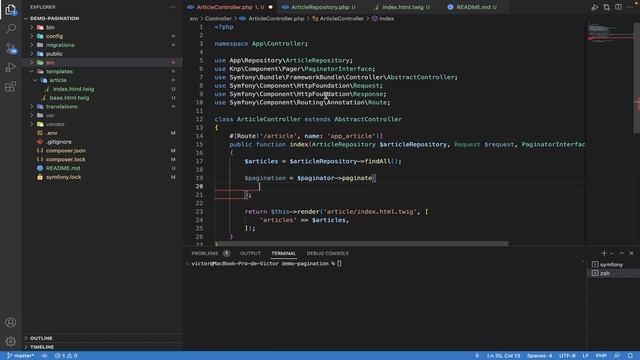Open the .env file
This screenshot has height=360, width=640.
pyautogui.click(x=52, y=133)
